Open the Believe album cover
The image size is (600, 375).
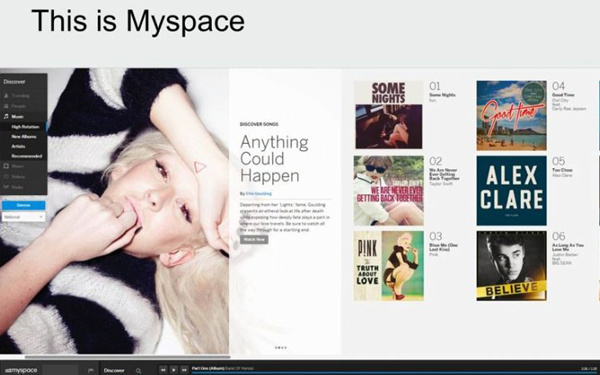[x=512, y=266]
